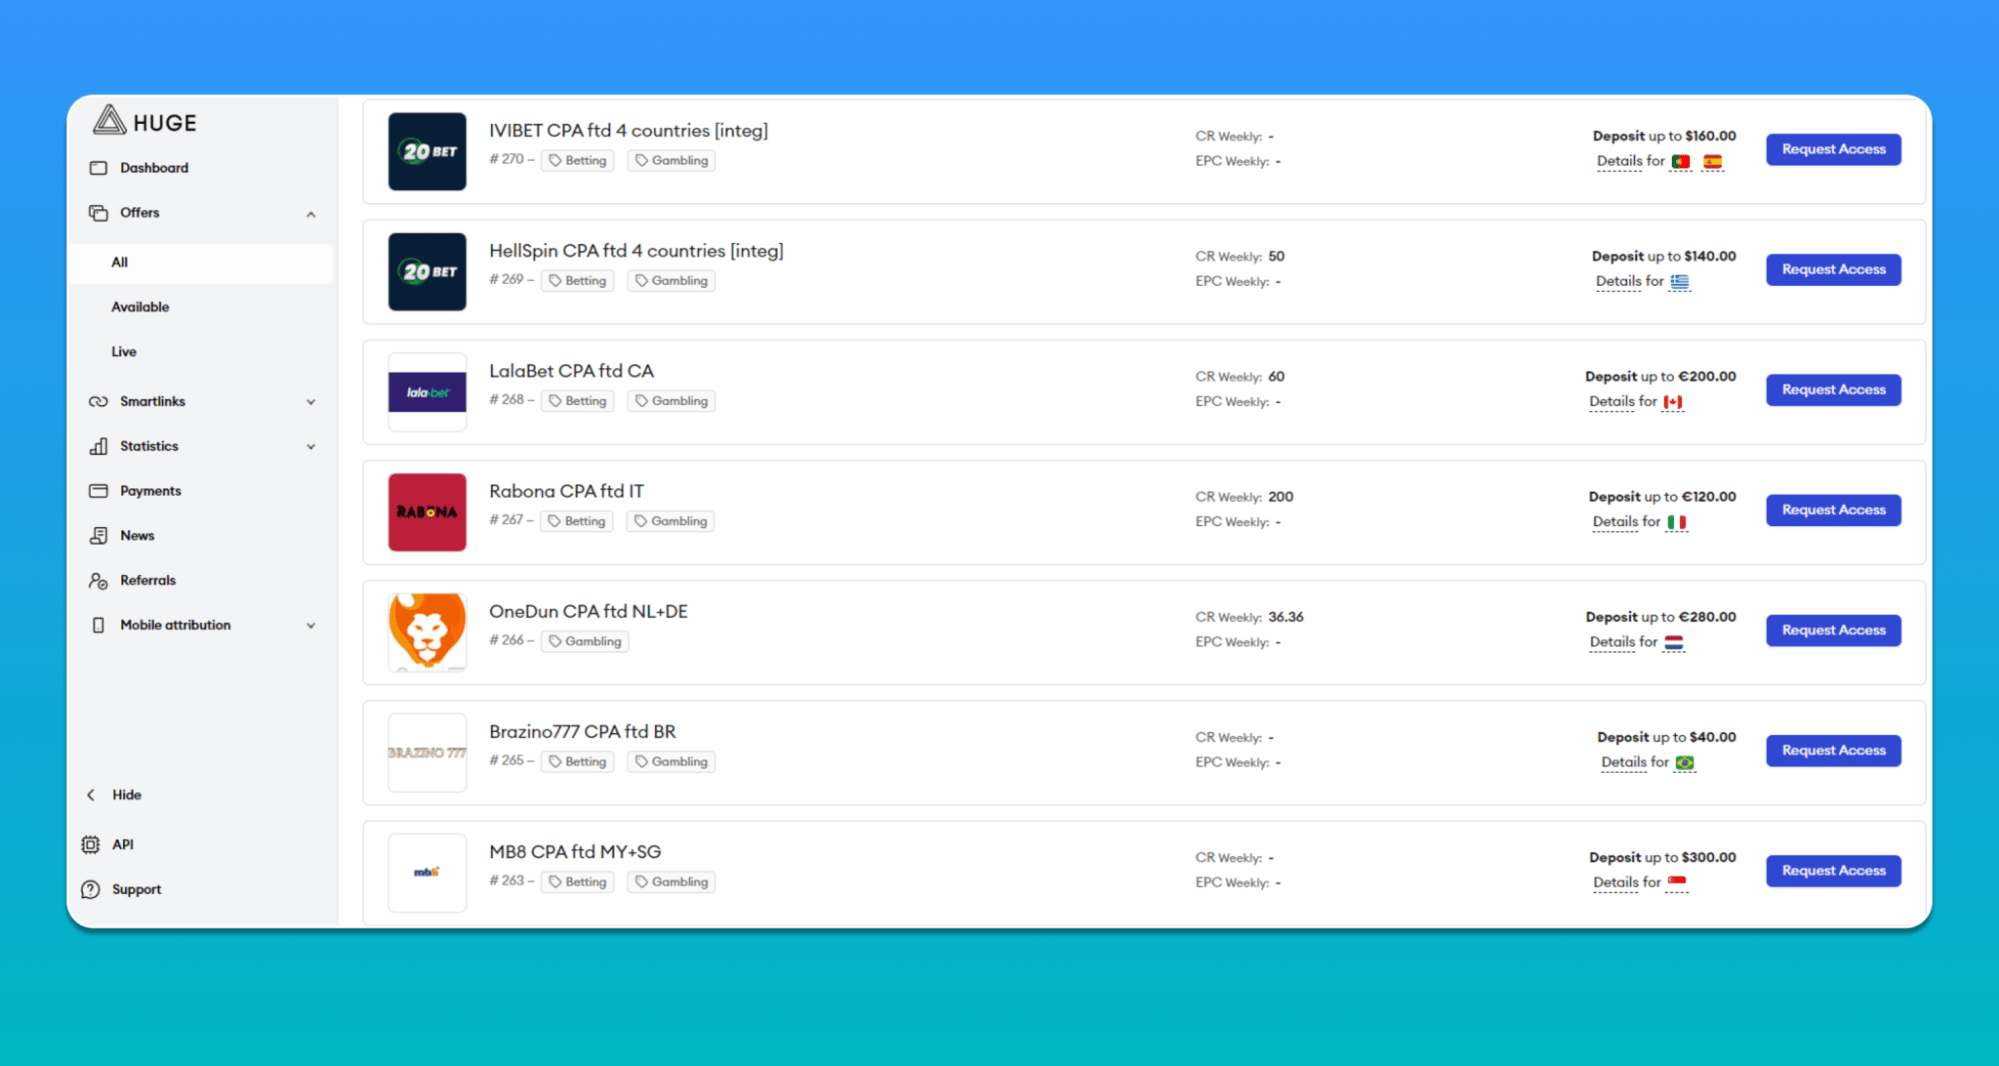Expand the Smartlinks submenu arrow
Image resolution: width=1999 pixels, height=1066 pixels.
coord(311,402)
